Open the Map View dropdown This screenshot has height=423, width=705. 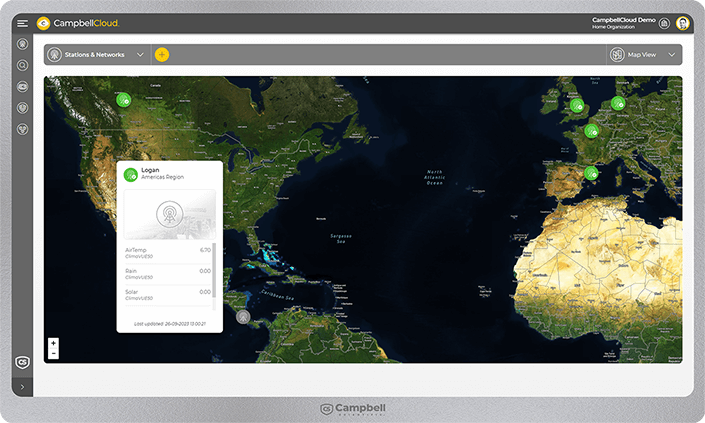point(671,55)
